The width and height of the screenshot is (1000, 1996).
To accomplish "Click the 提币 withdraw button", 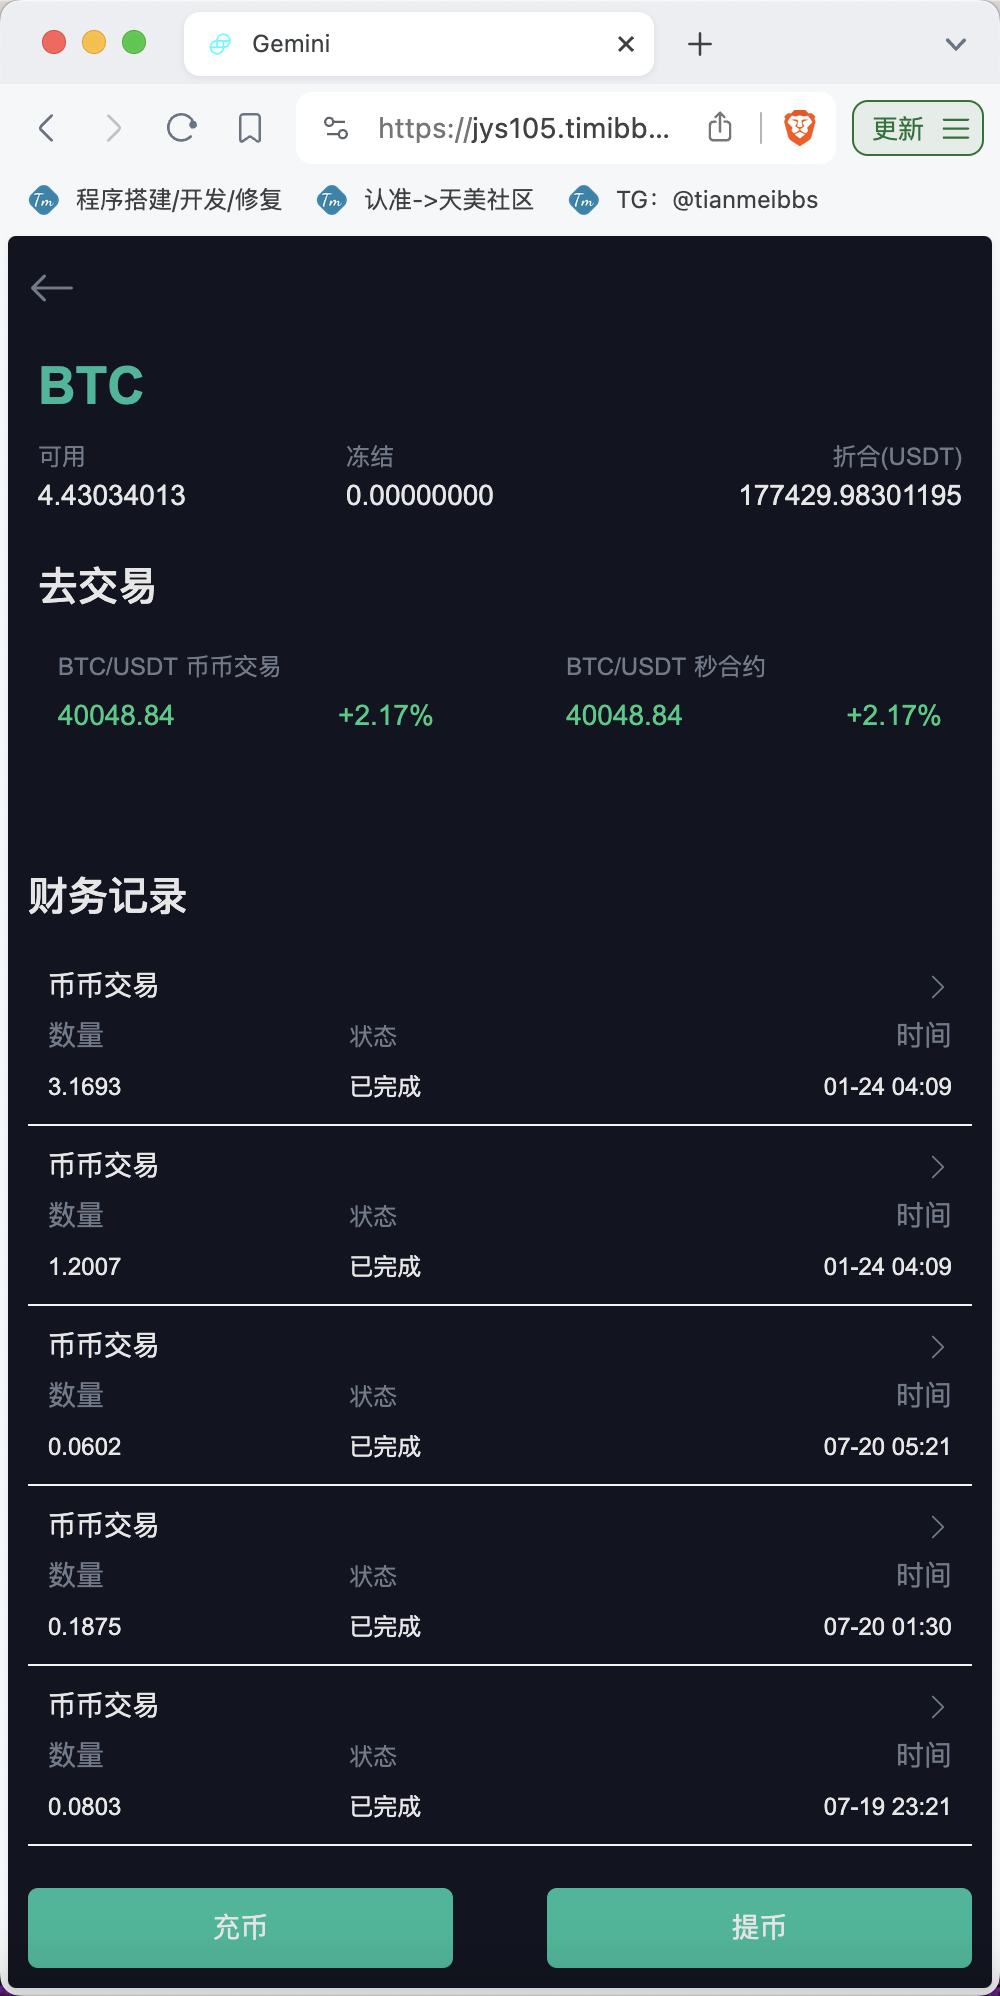I will 759,1927.
